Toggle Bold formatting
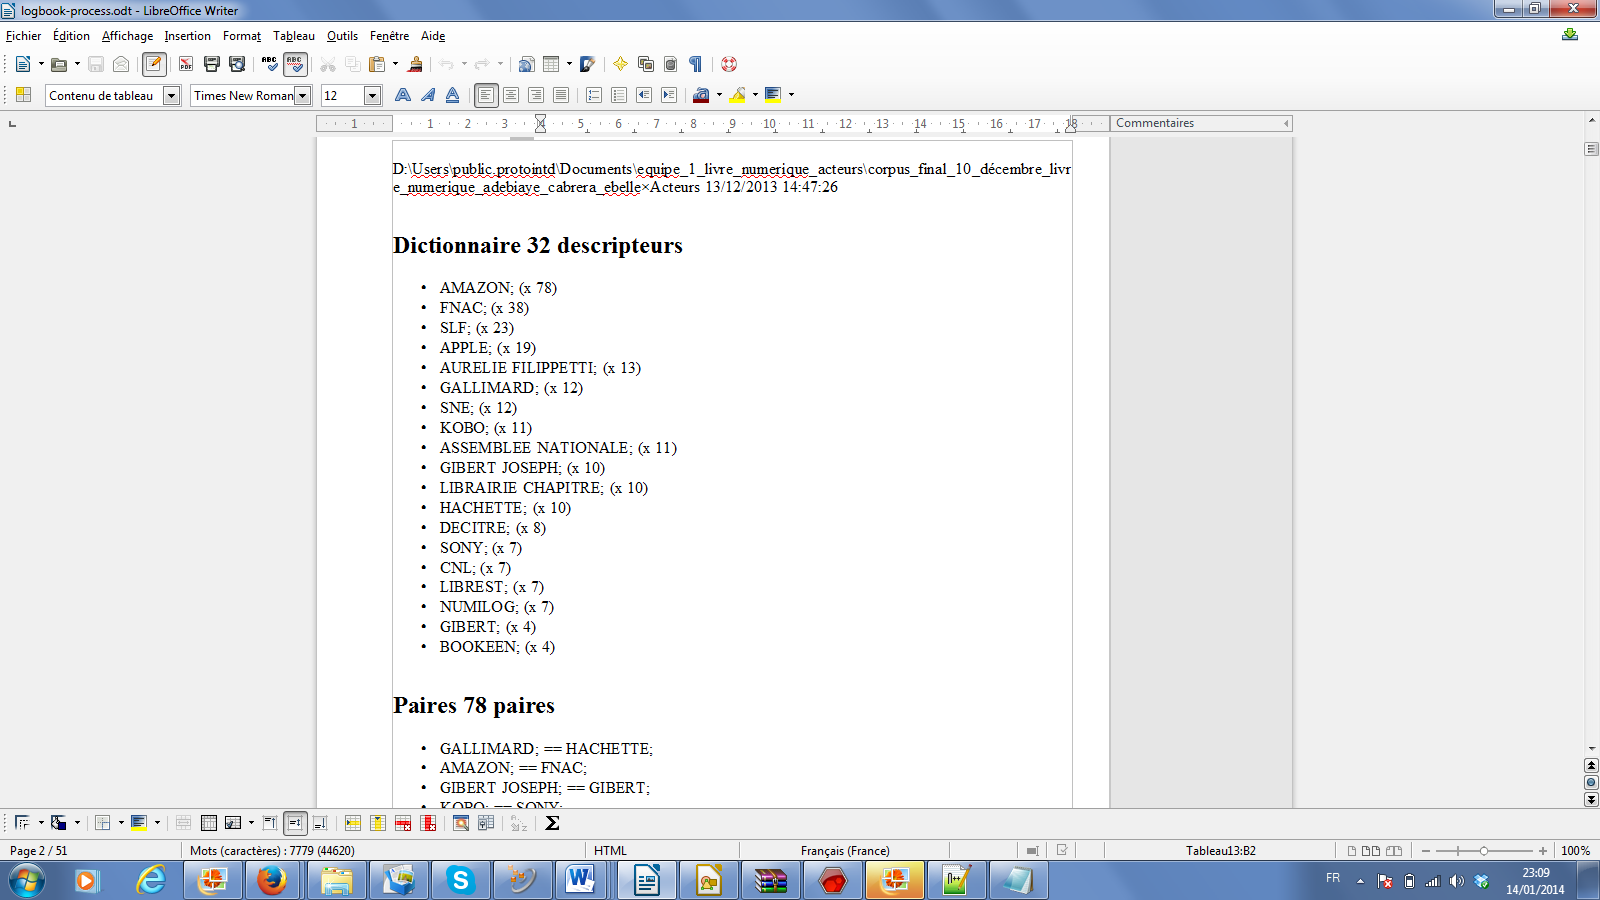The width and height of the screenshot is (1600, 900). [403, 95]
